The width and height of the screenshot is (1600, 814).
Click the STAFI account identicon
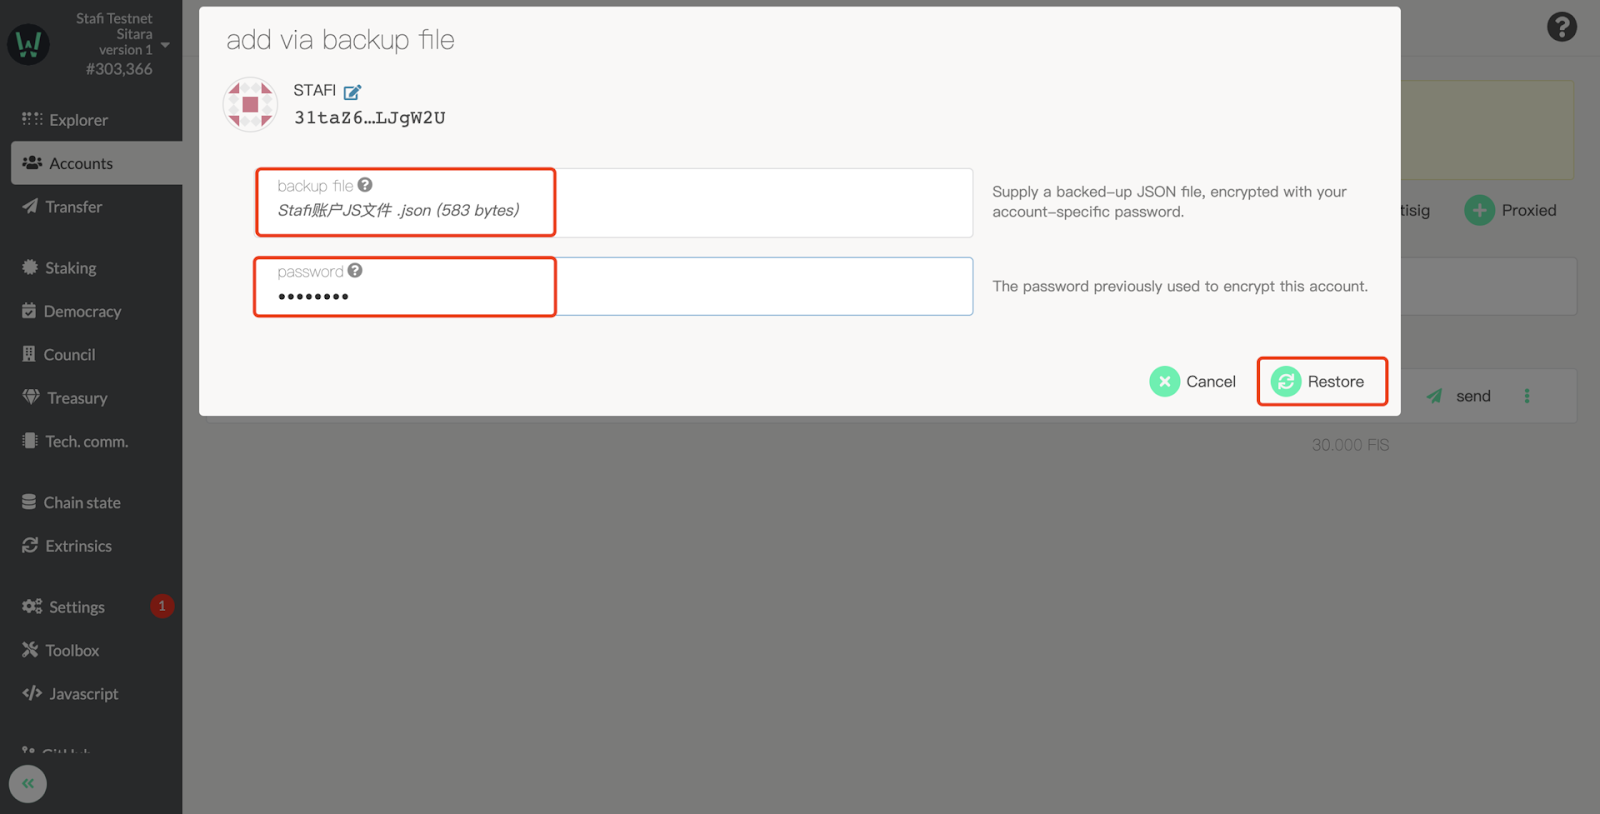[x=250, y=104]
